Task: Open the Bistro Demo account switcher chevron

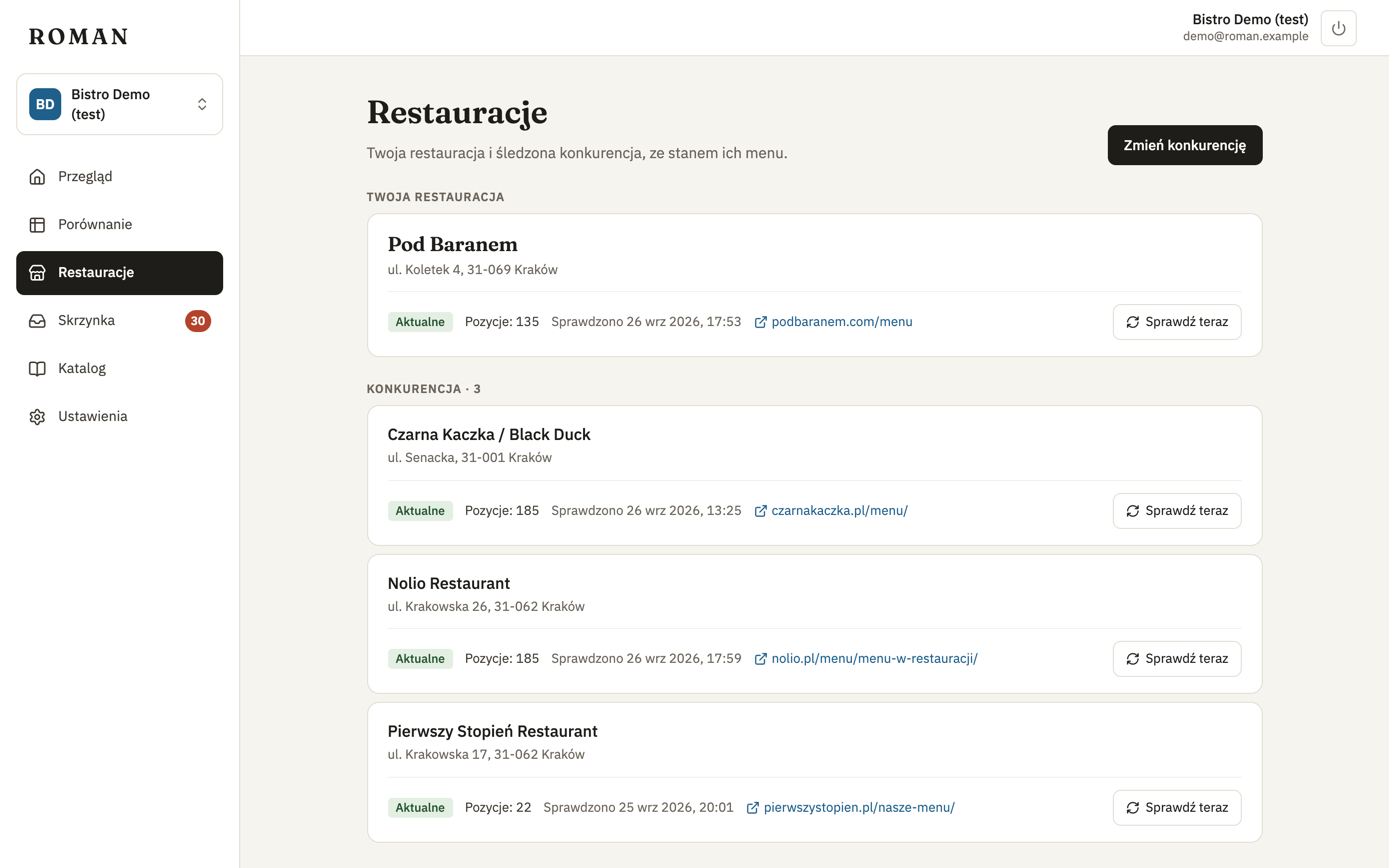Action: pyautogui.click(x=202, y=104)
